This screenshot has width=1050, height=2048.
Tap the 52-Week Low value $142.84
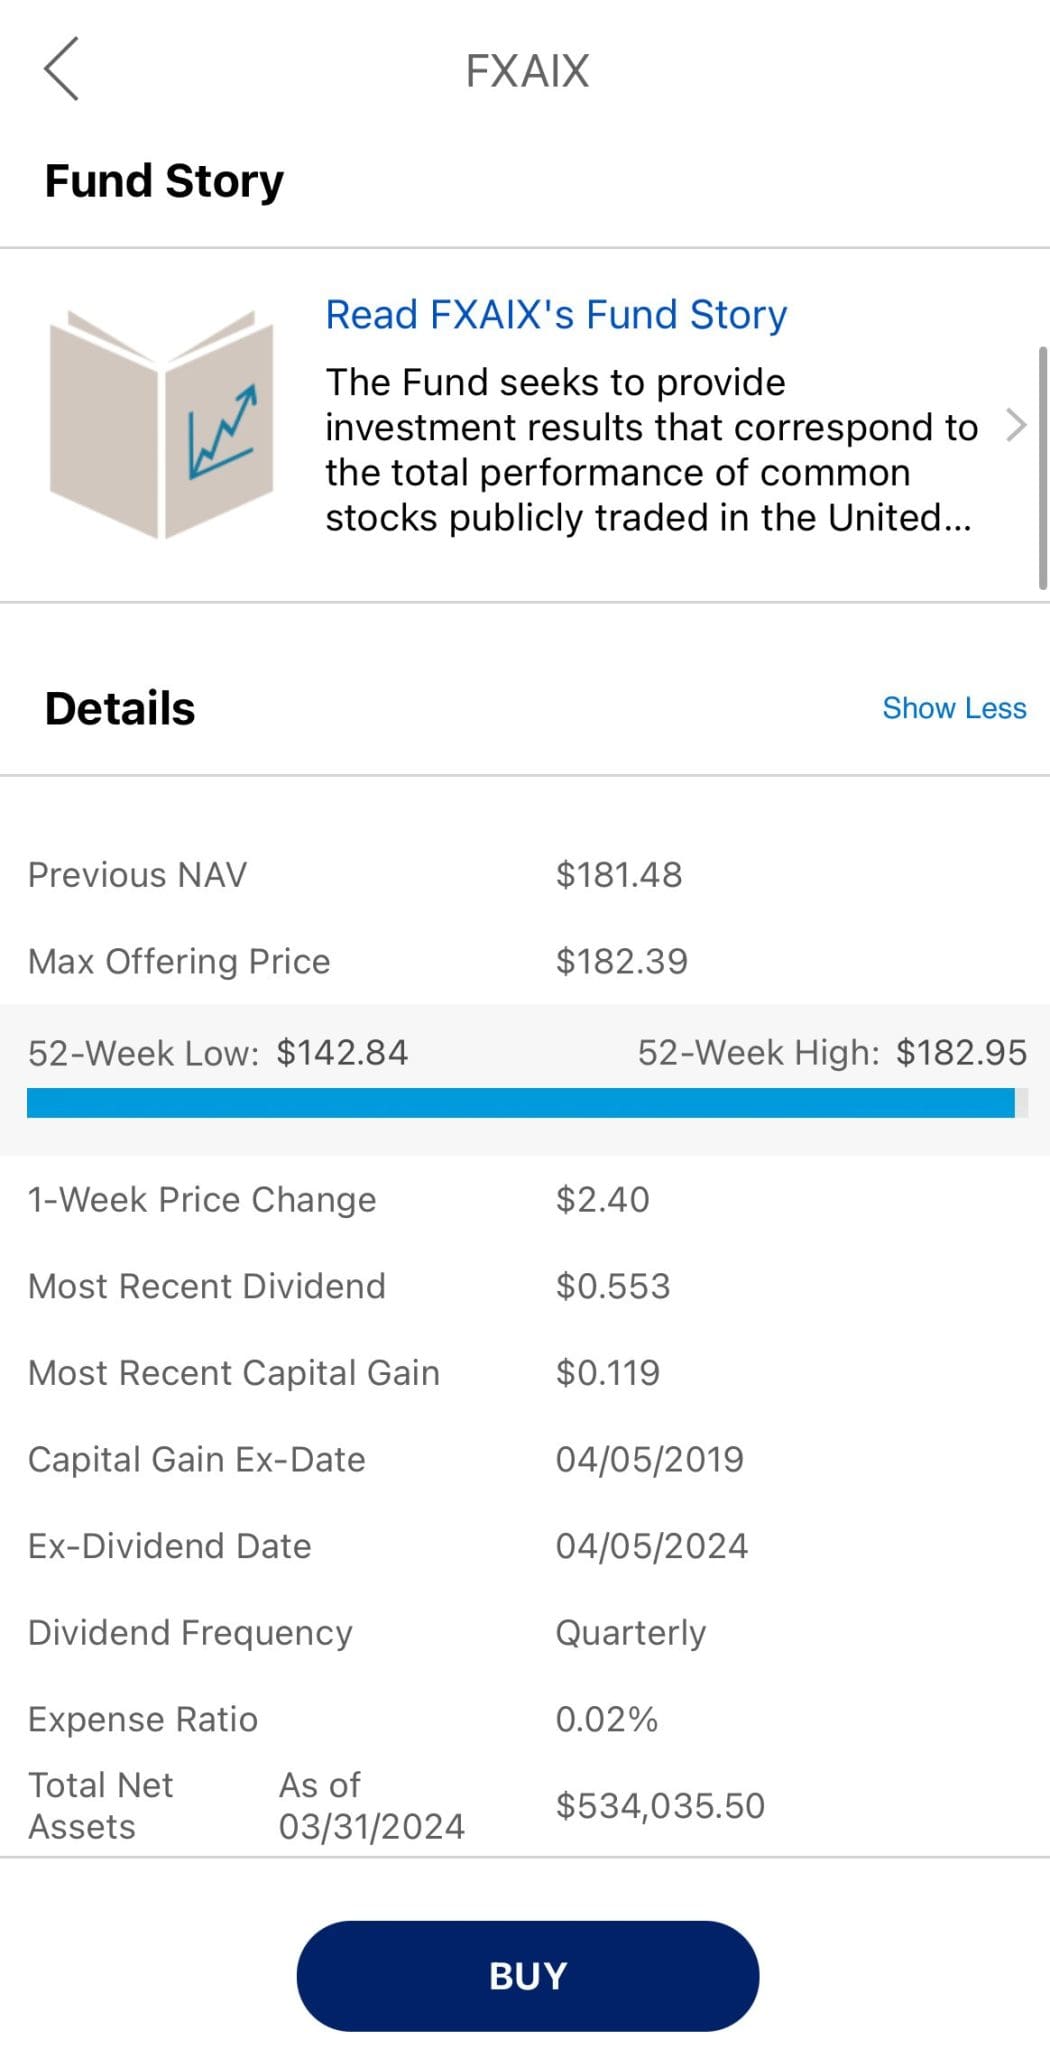342,1052
